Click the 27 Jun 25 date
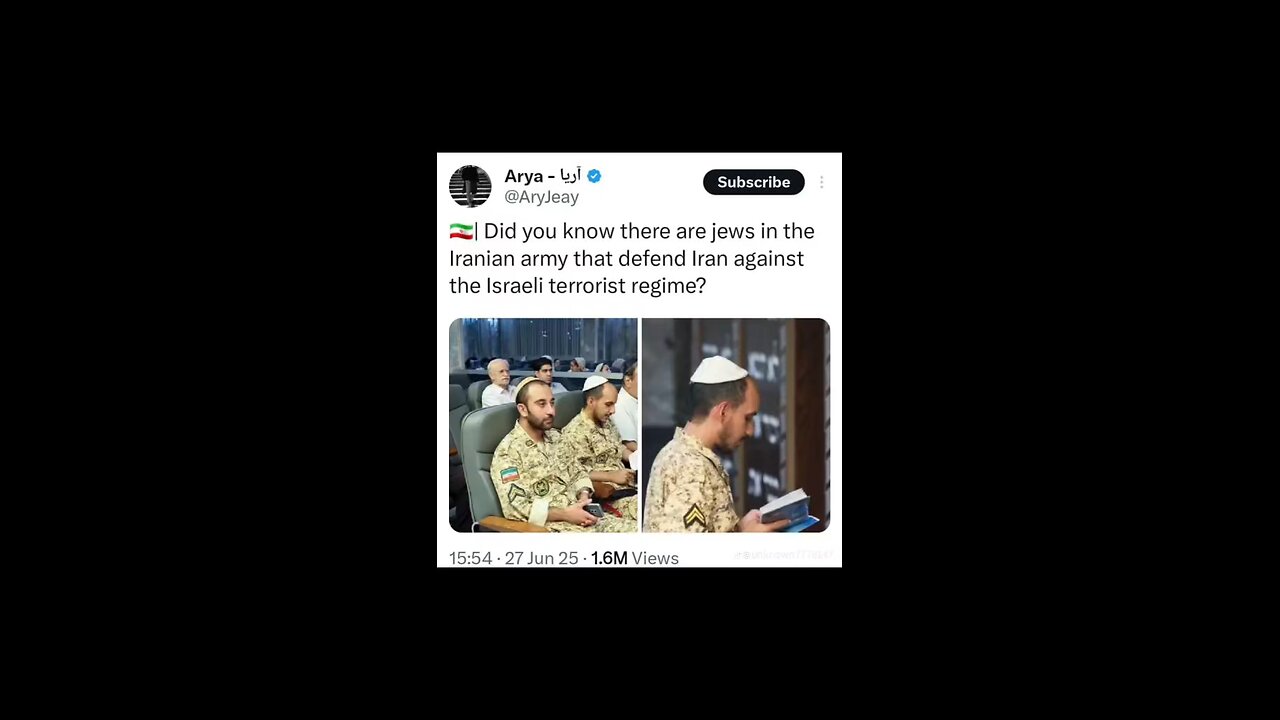The image size is (1280, 720). tap(541, 558)
